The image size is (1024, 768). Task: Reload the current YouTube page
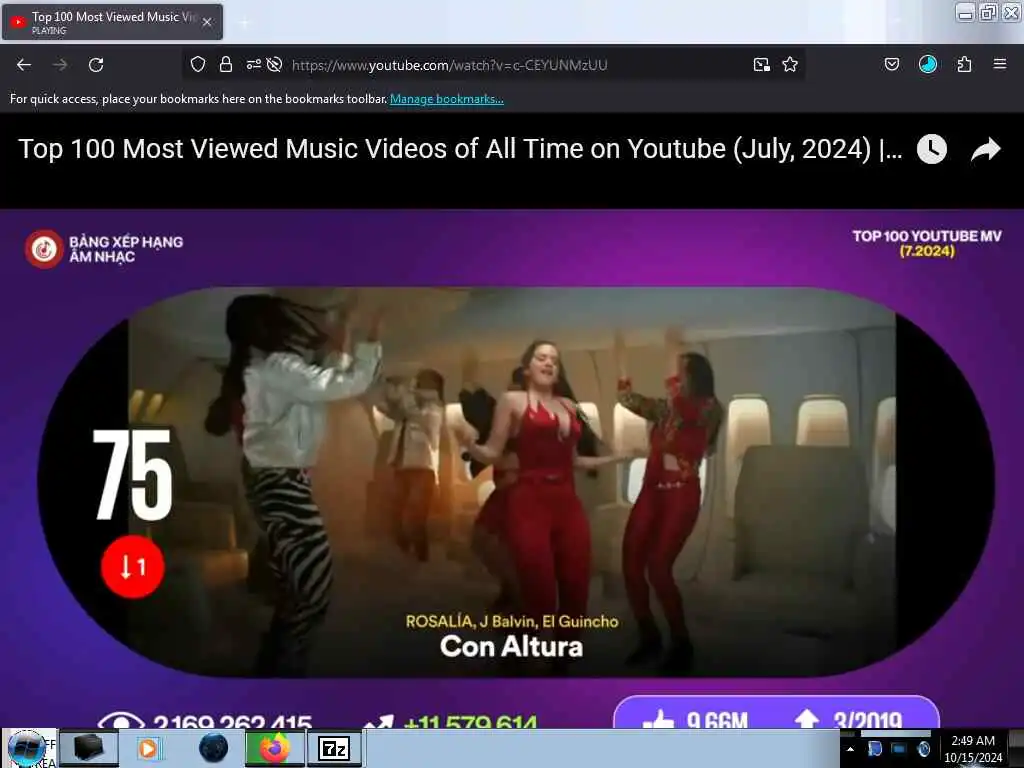pyautogui.click(x=96, y=65)
